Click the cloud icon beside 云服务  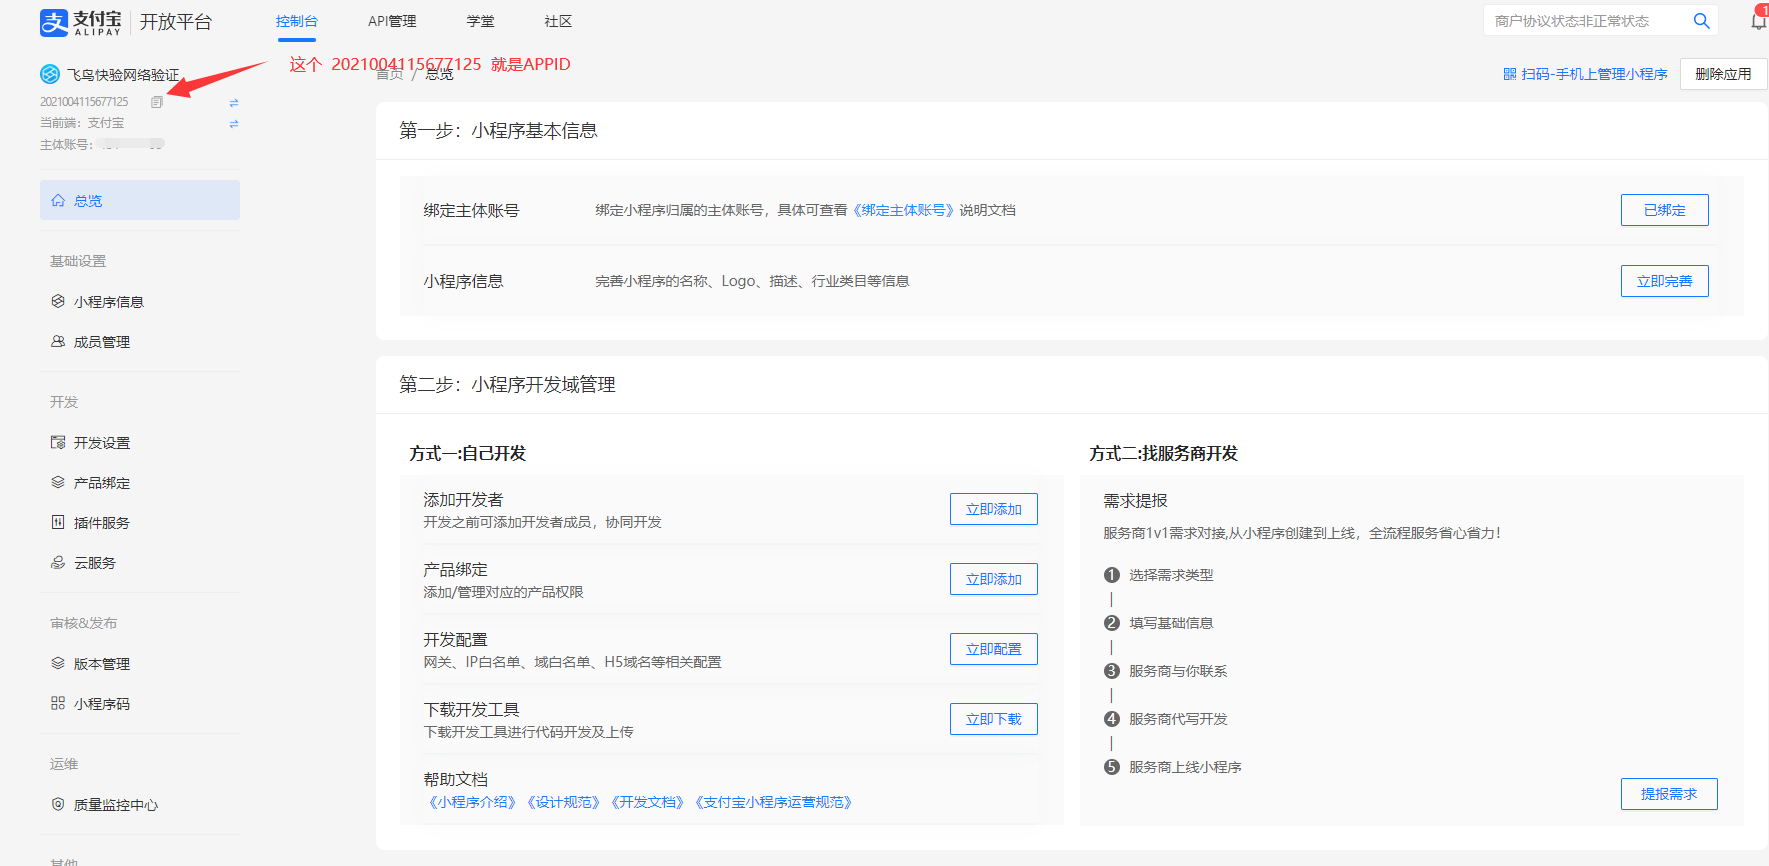(58, 562)
